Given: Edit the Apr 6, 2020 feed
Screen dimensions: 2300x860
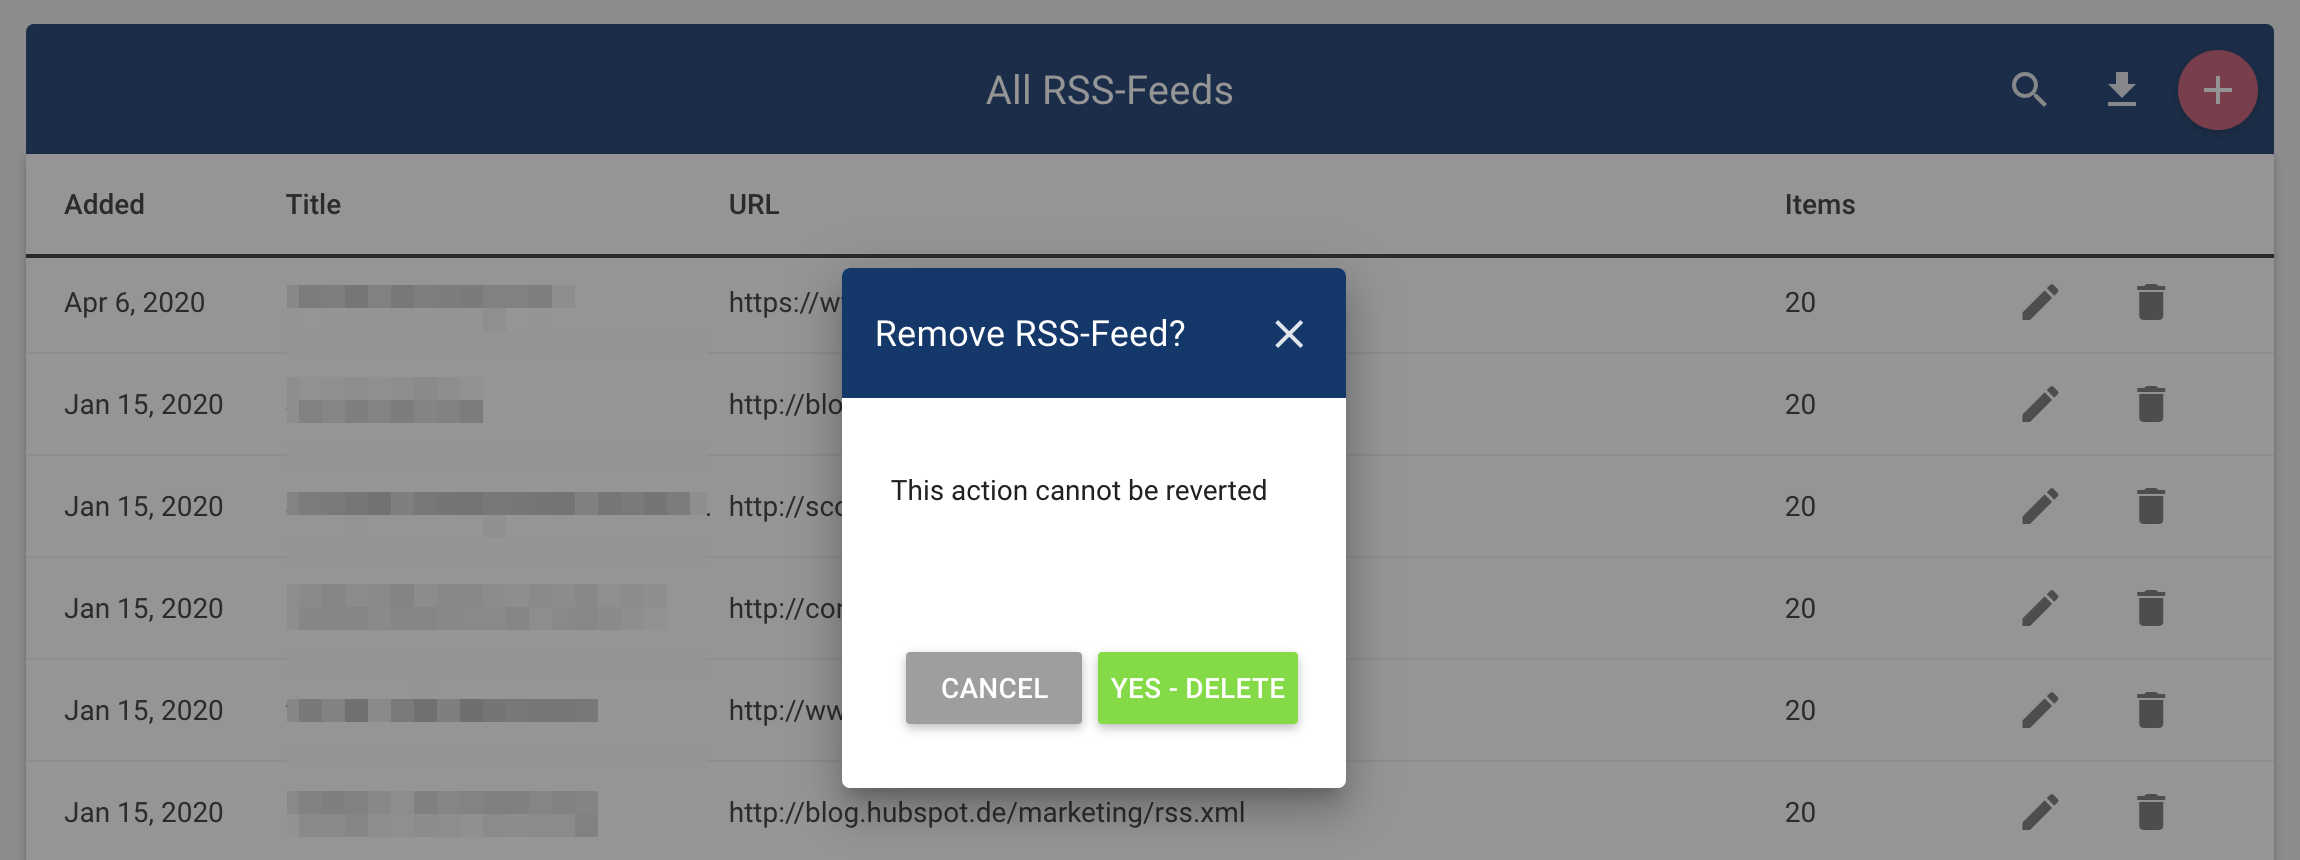Looking at the screenshot, I should click(2040, 302).
